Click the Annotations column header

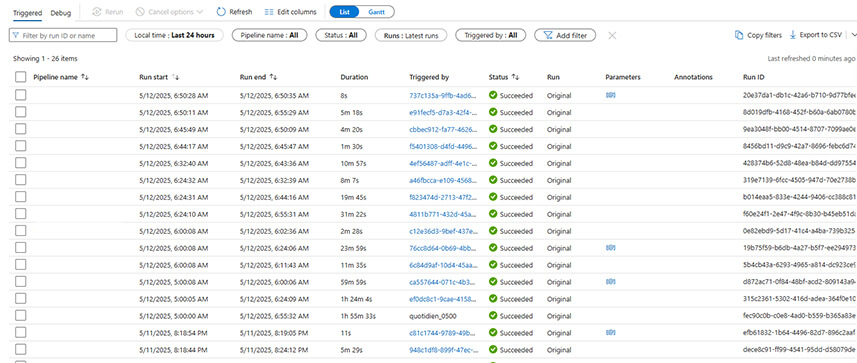(x=694, y=78)
